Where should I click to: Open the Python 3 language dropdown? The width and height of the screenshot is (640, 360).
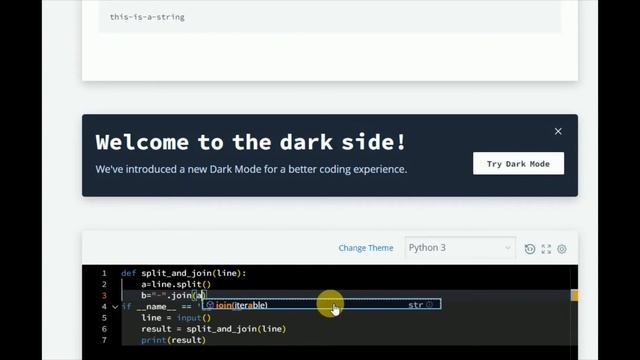(x=460, y=248)
